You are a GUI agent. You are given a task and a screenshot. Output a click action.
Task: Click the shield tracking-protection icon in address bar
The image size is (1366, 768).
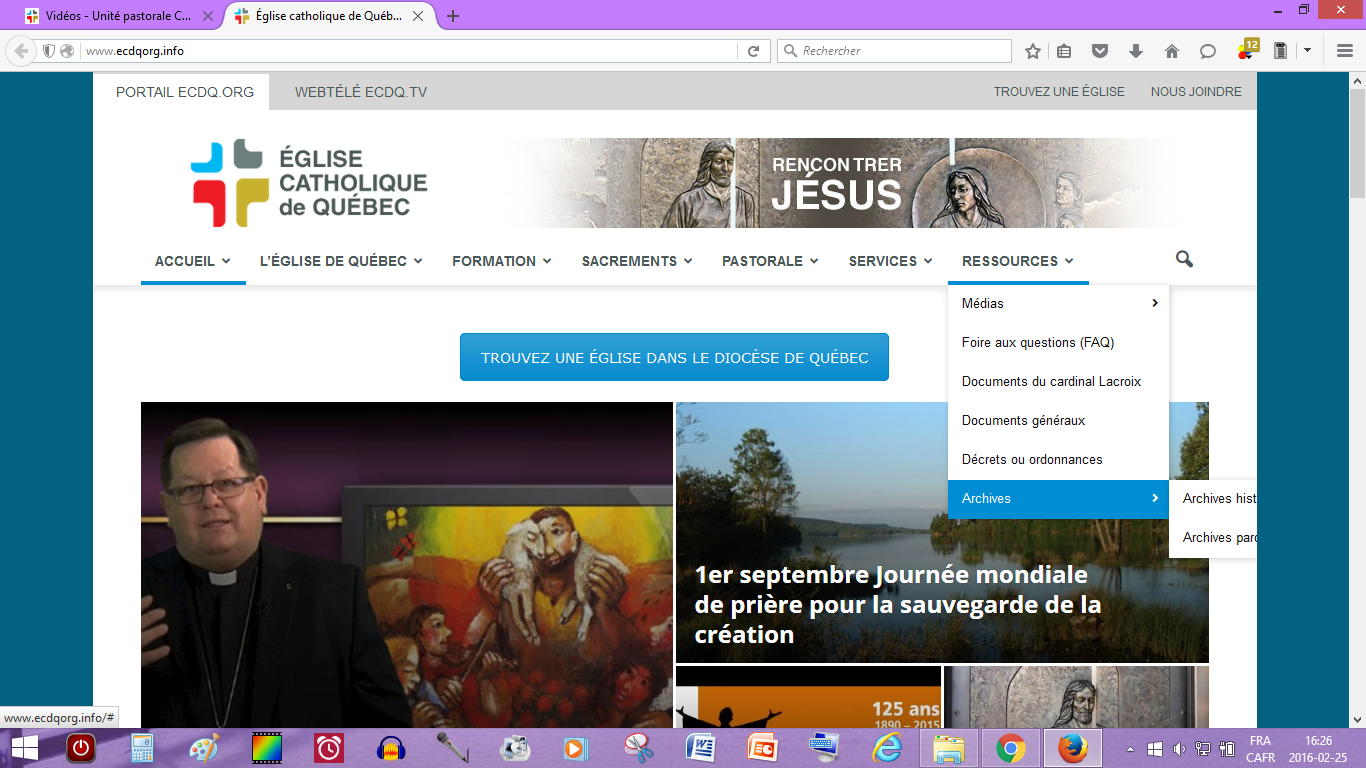click(x=48, y=51)
